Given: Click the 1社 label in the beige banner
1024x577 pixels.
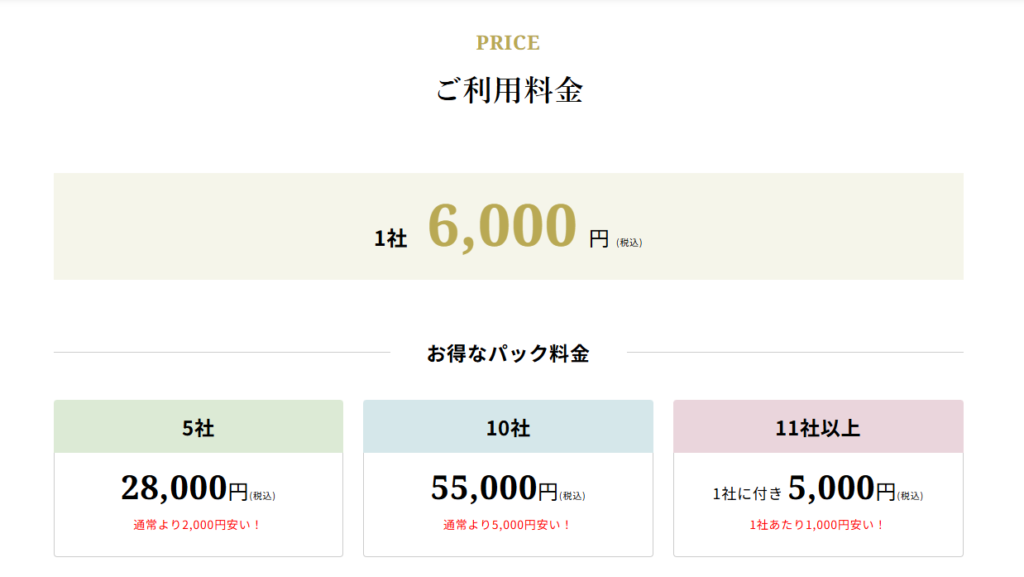Looking at the screenshot, I should tap(391, 239).
